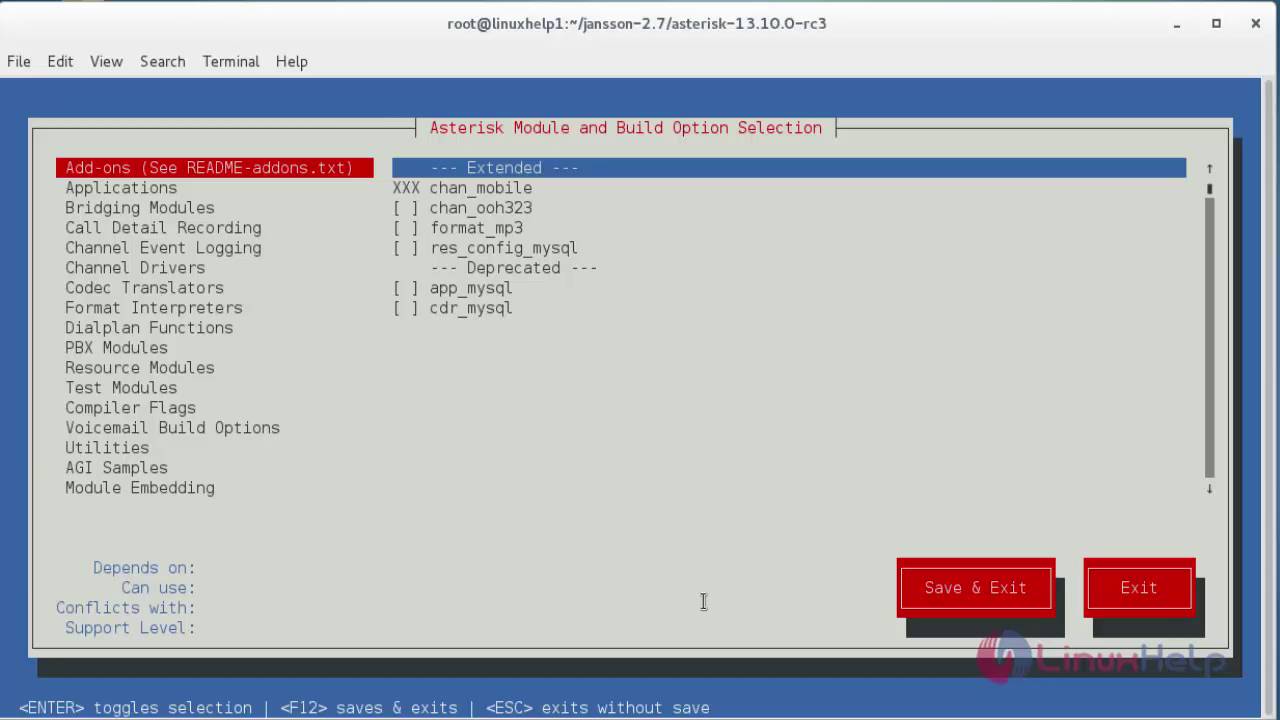Maximize the terminal window
This screenshot has width=1280, height=720.
1216,23
